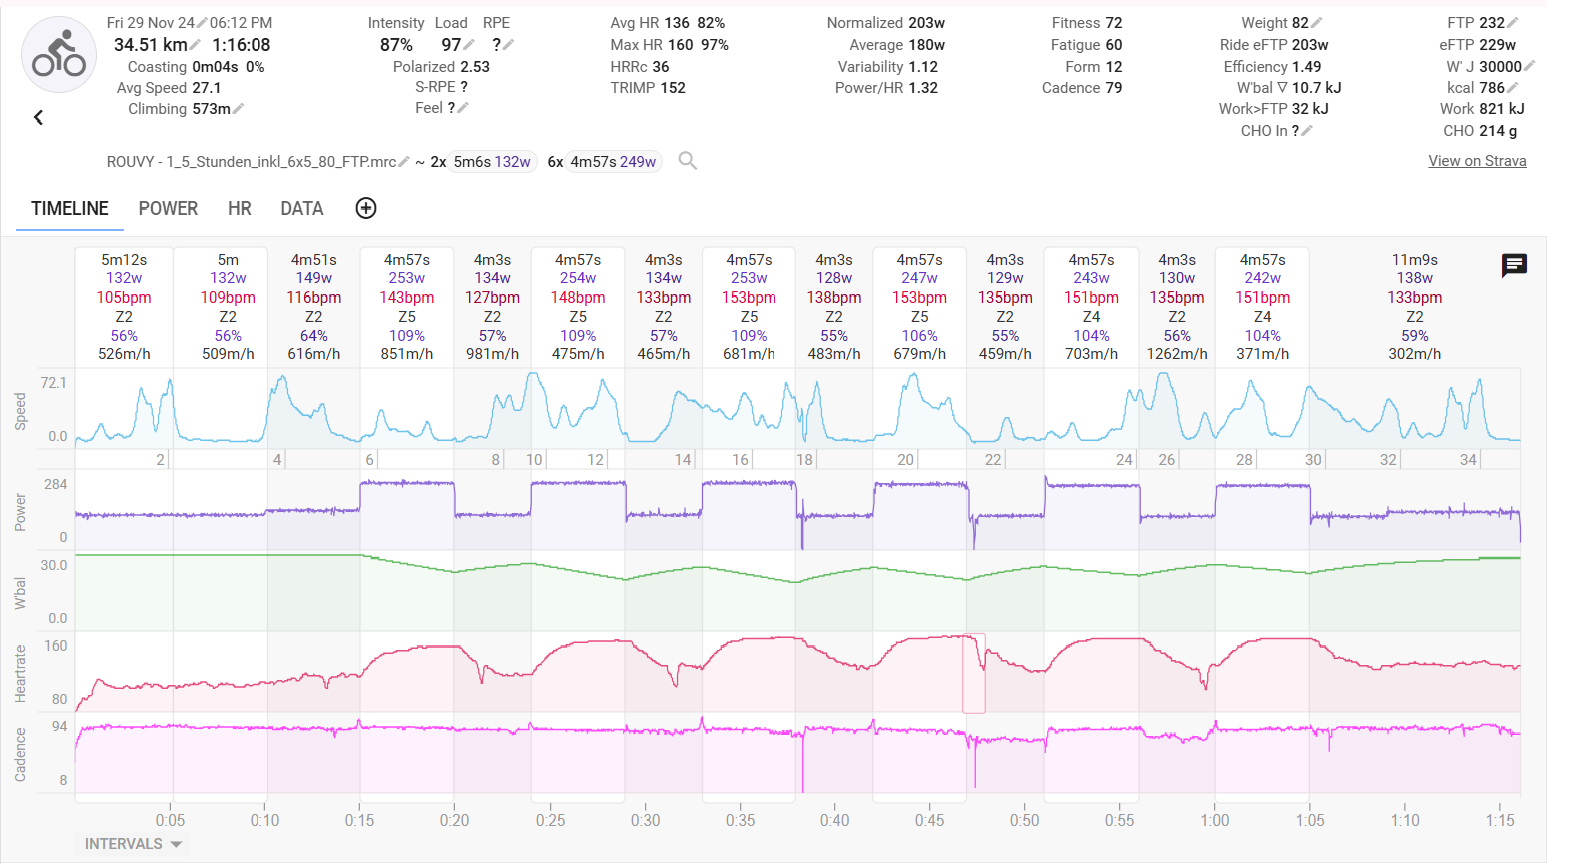Select the 4m3s 134w 127bpm interval card
1592x864 pixels.
coord(492,306)
